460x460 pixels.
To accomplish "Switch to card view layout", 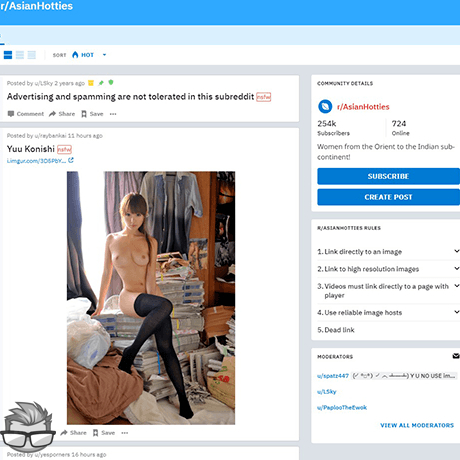I will click(8, 55).
